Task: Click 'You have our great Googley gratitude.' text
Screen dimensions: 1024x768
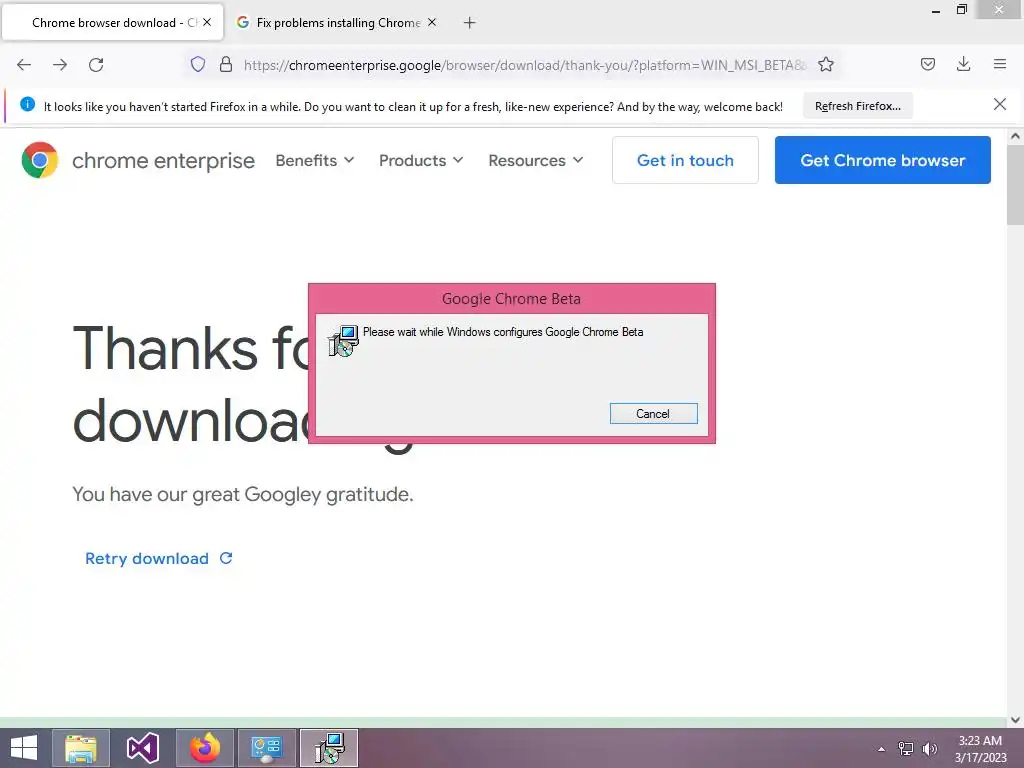Action: point(242,494)
